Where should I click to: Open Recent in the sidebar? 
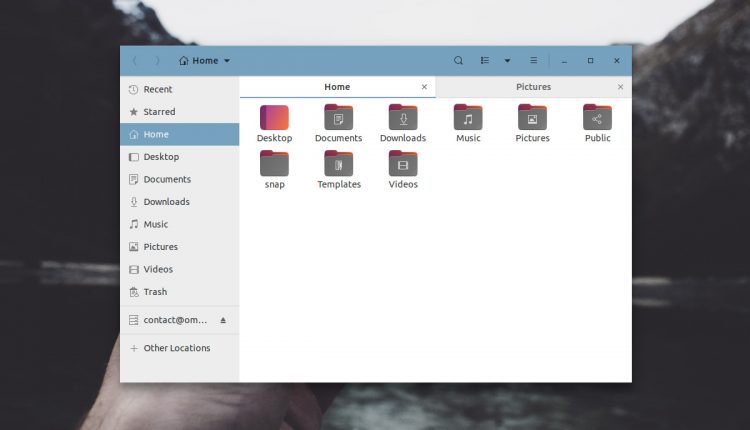[x=180, y=89]
